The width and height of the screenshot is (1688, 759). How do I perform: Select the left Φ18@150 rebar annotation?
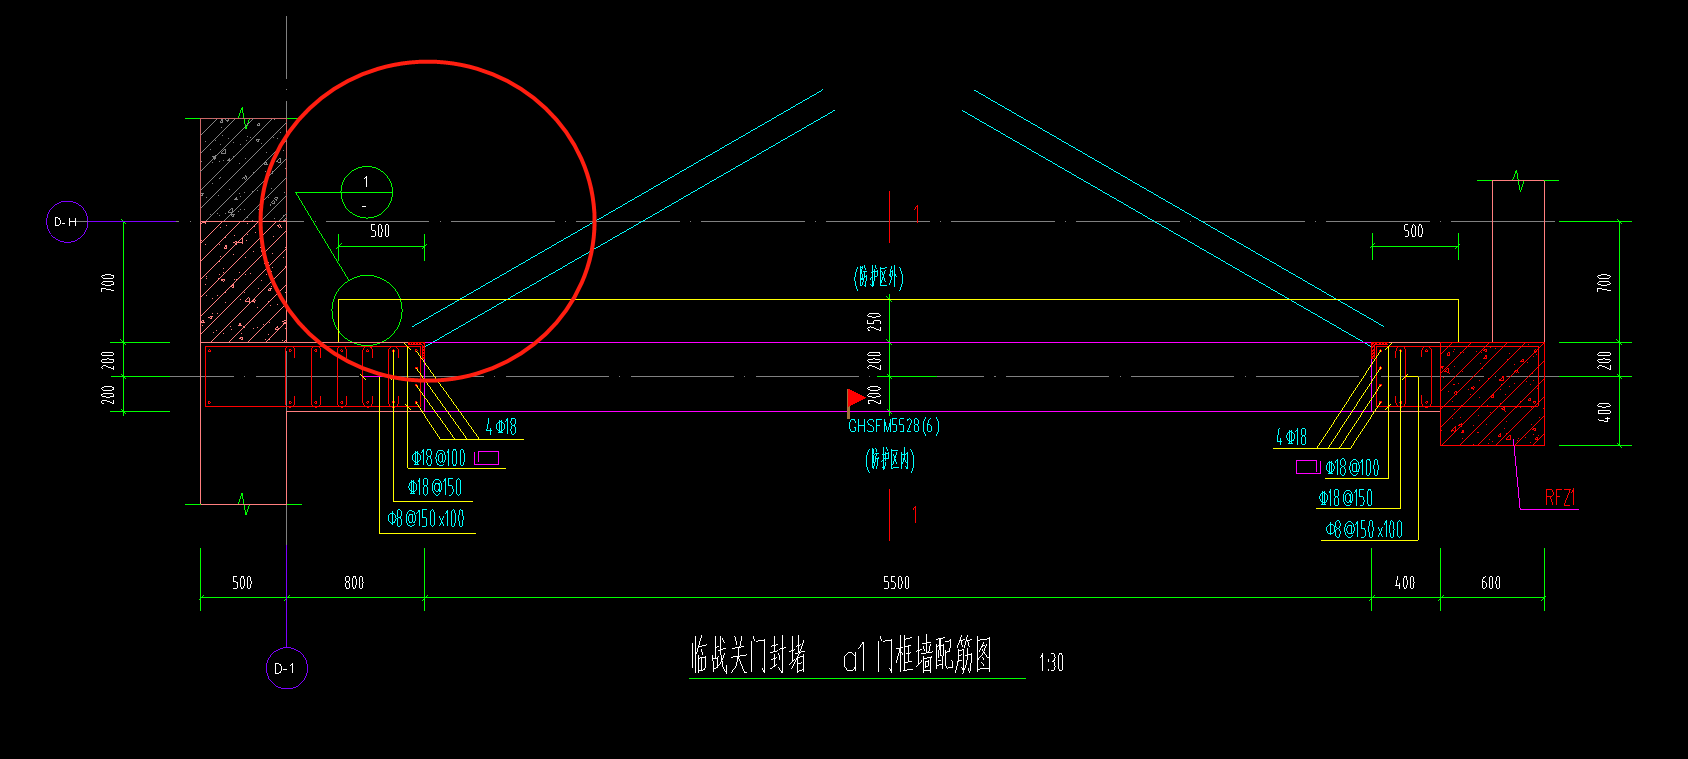pyautogui.click(x=435, y=488)
